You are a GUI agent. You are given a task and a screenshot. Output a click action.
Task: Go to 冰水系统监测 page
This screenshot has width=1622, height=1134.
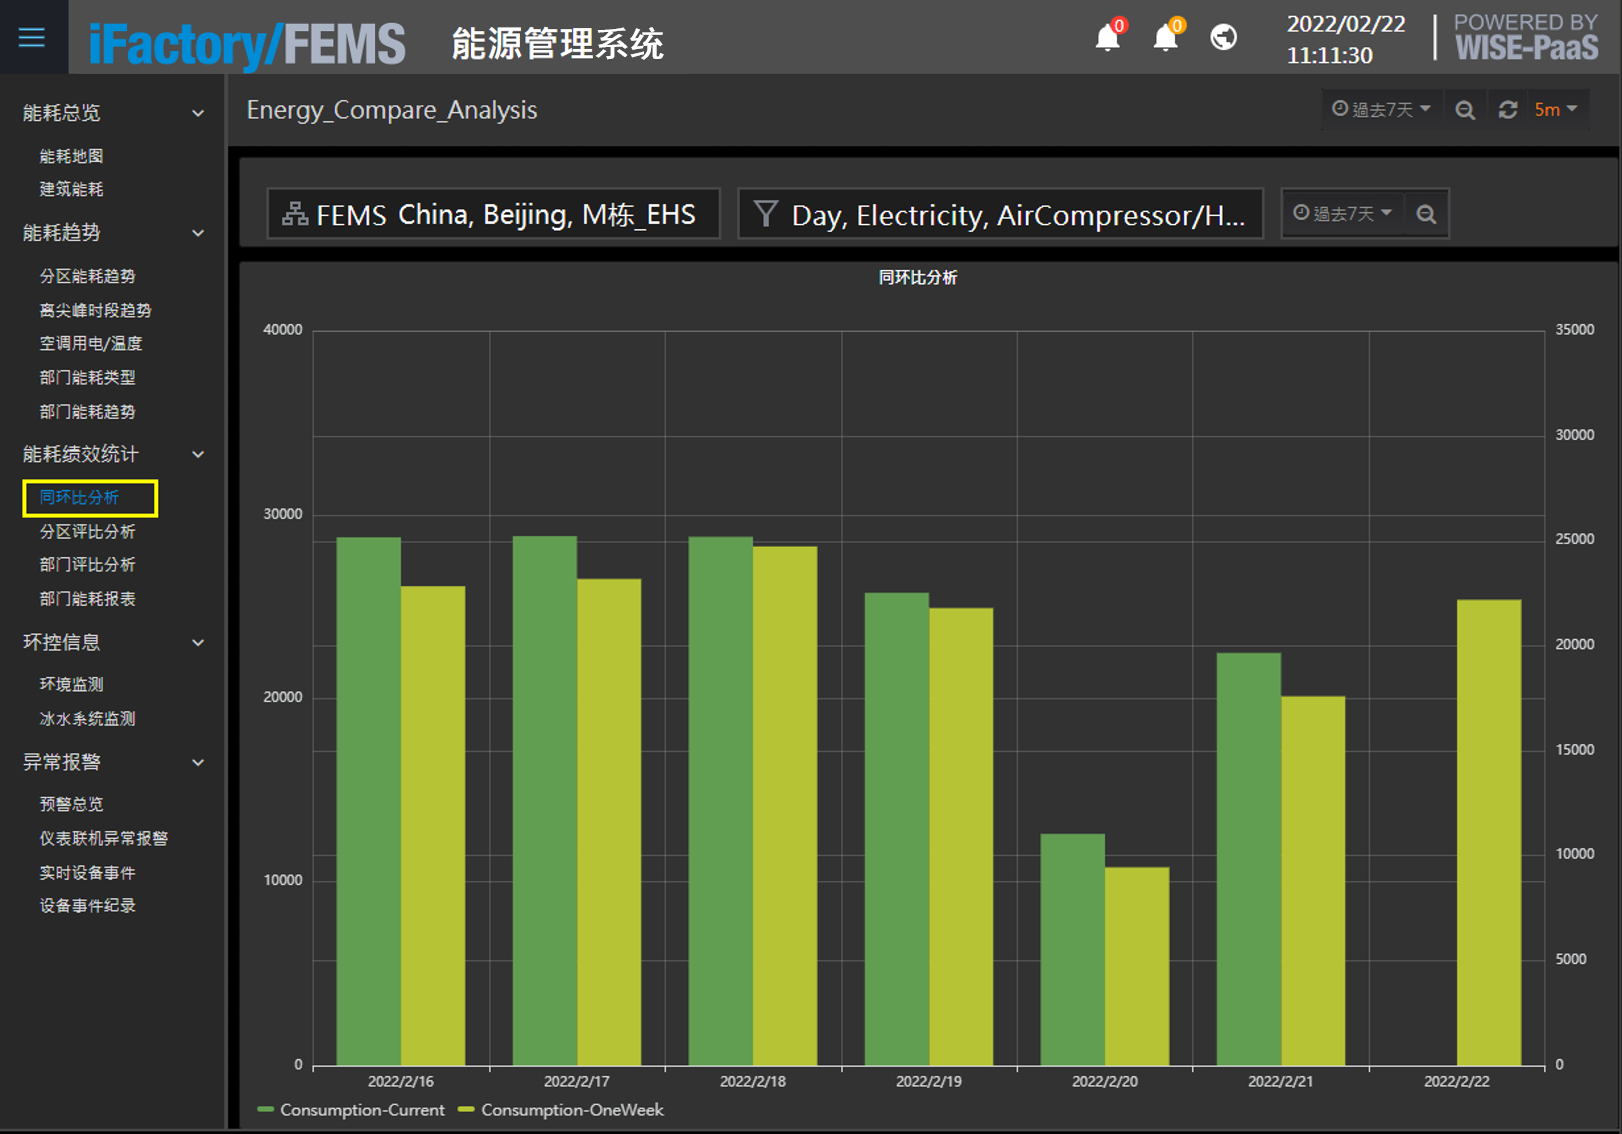[87, 718]
